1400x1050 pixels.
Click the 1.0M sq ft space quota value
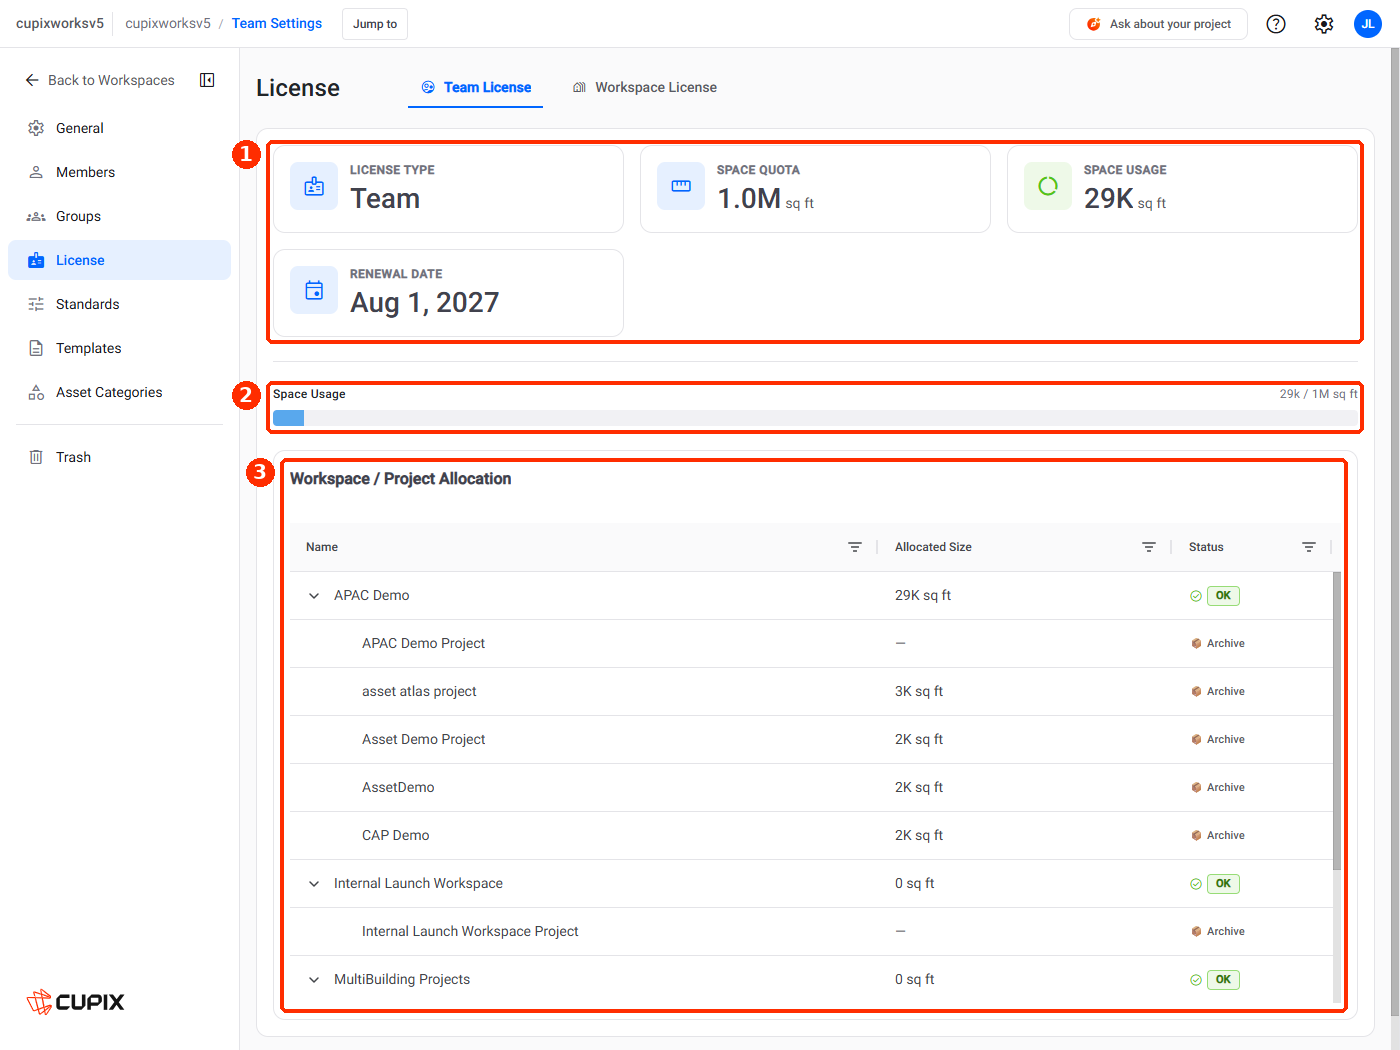[766, 199]
